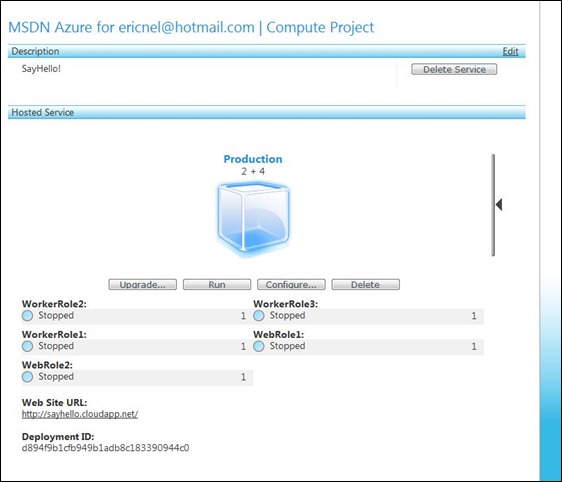Viewport: 562px width, 482px height.
Task: Click Delete button under Production
Action: (366, 285)
